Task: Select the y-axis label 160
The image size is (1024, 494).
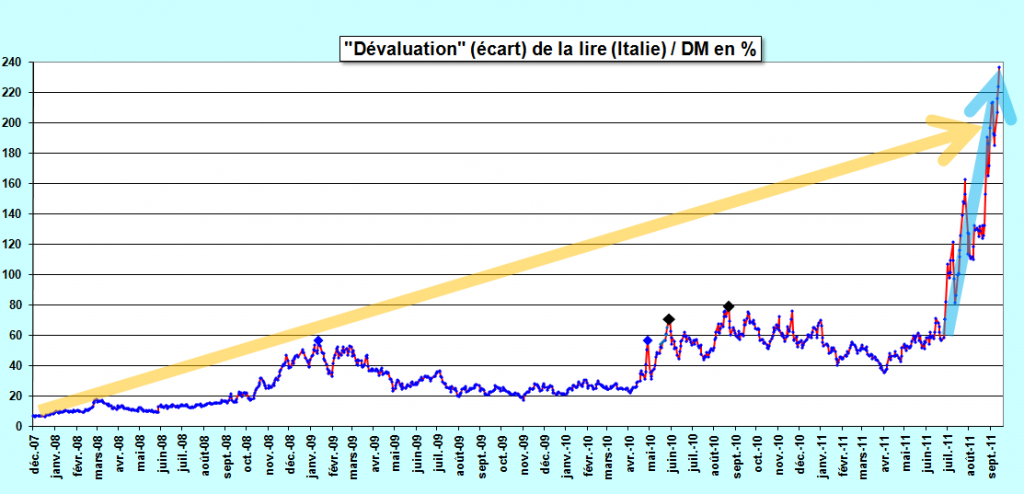Action: click(11, 184)
